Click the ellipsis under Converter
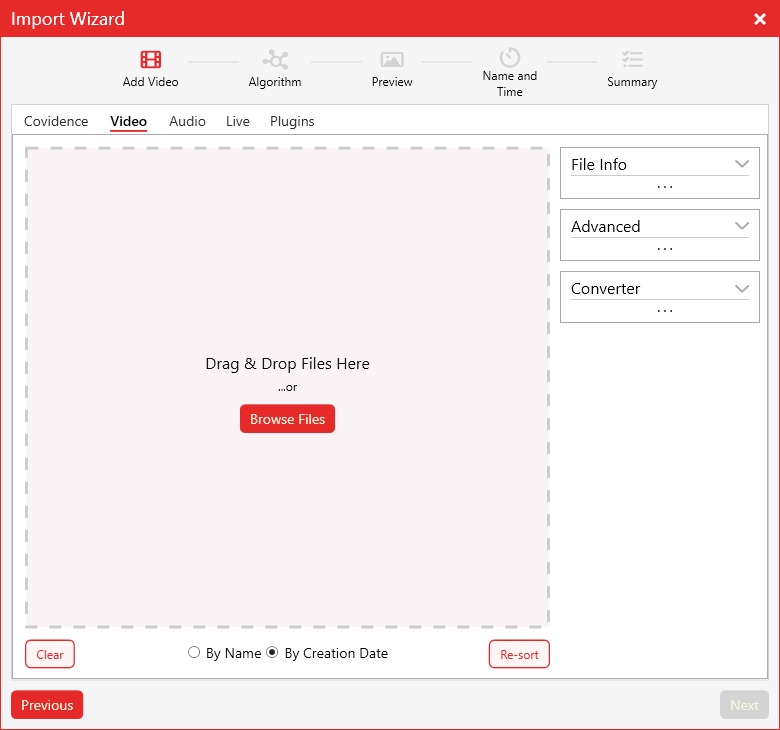This screenshot has height=730, width=780. [665, 311]
